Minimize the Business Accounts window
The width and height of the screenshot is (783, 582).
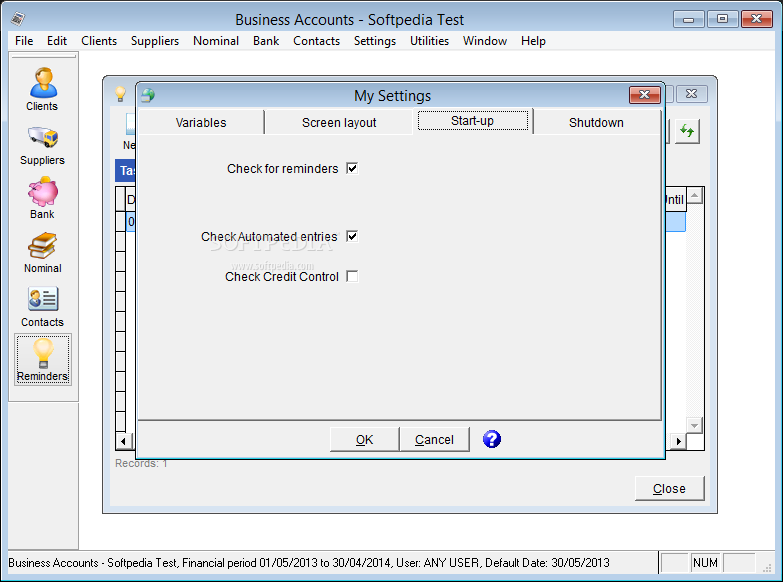tap(688, 19)
